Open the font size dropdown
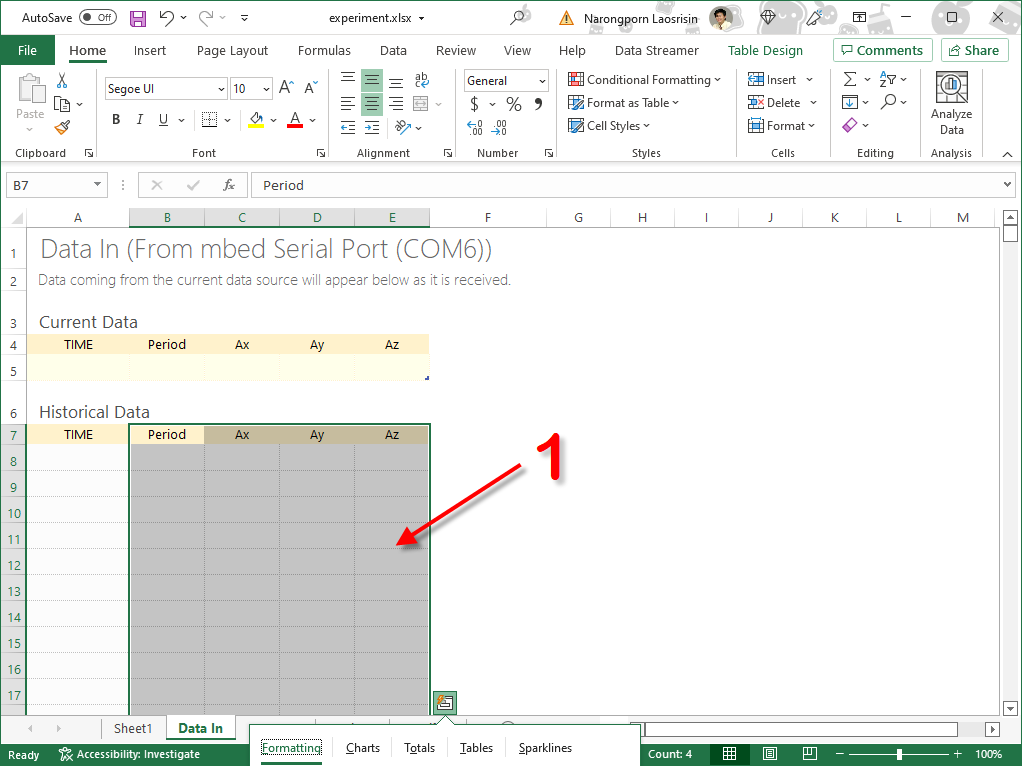Image resolution: width=1022 pixels, height=766 pixels. [x=267, y=89]
